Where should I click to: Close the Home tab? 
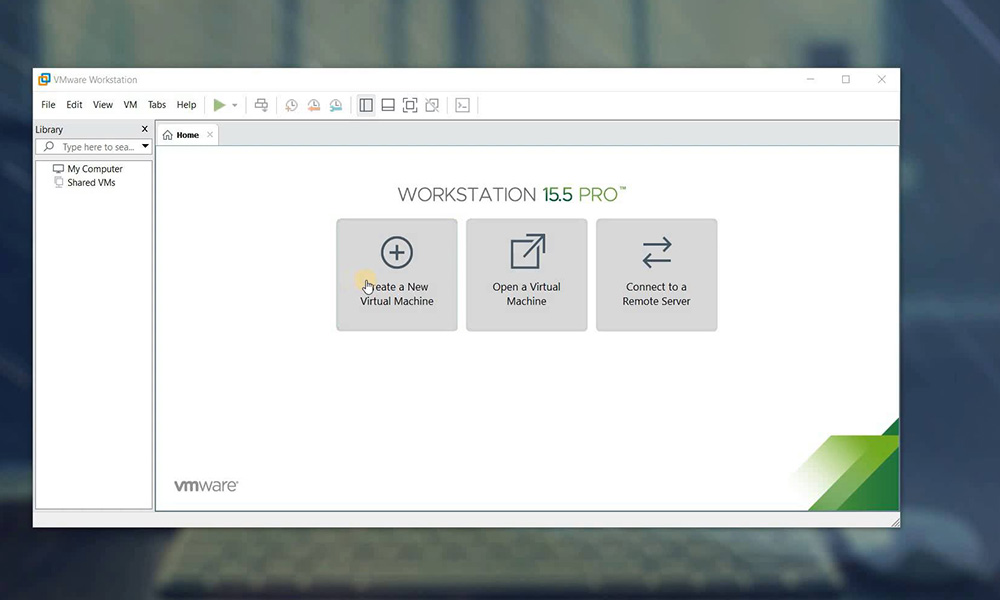(210, 135)
